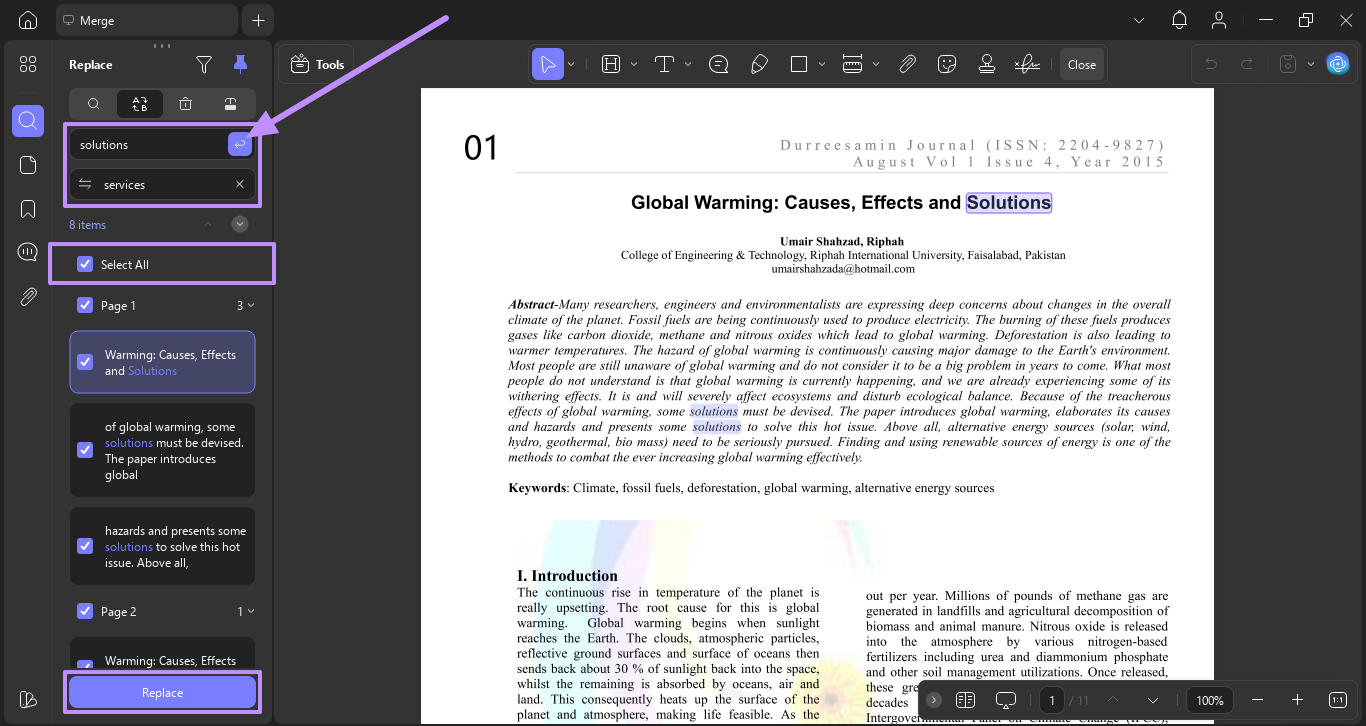This screenshot has width=1366, height=726.
Task: Click the filter icon in Replace panel
Action: point(204,65)
